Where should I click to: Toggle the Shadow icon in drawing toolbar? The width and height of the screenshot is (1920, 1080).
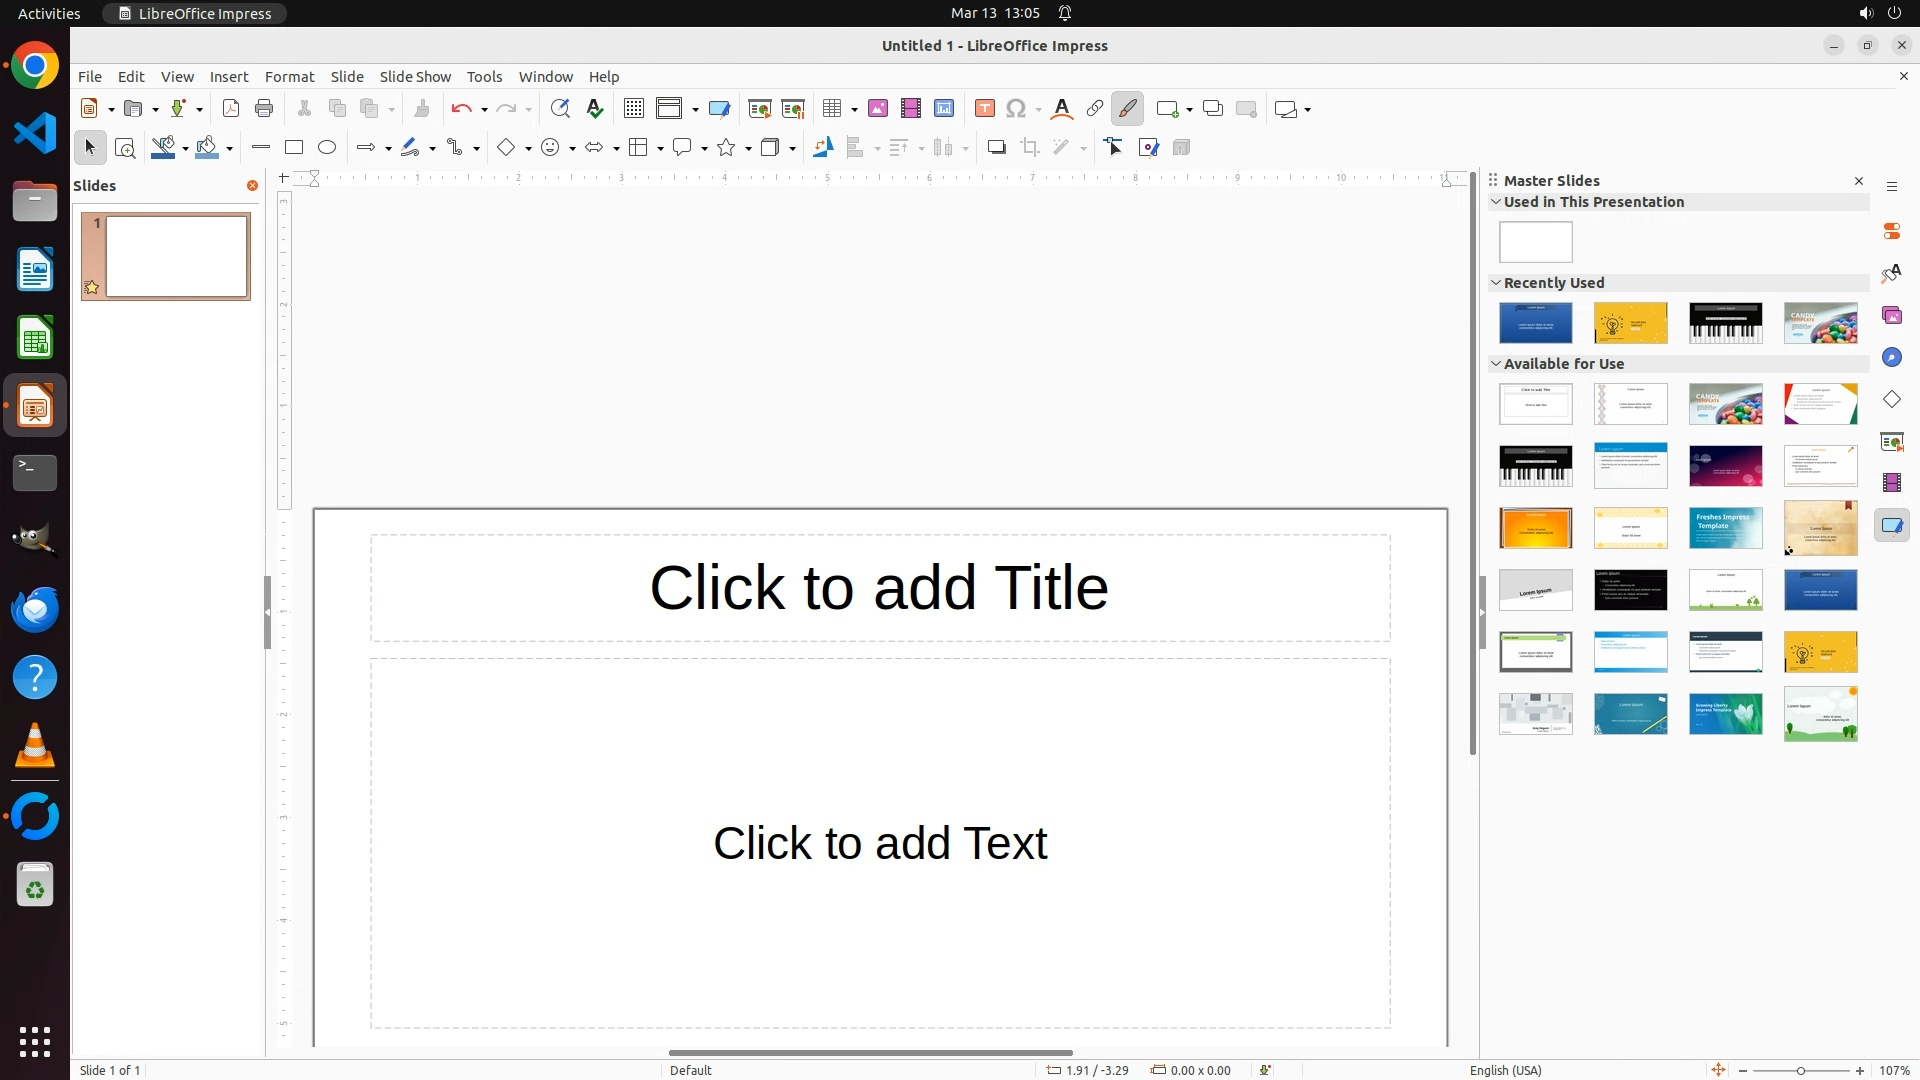tap(996, 148)
